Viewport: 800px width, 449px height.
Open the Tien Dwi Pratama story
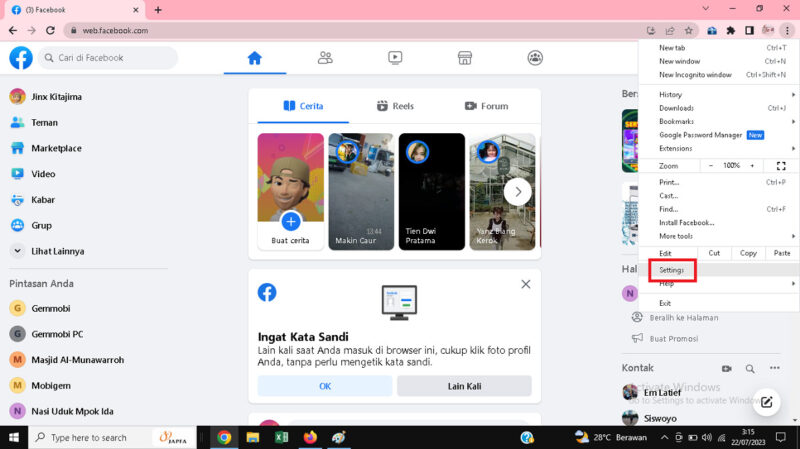point(432,192)
